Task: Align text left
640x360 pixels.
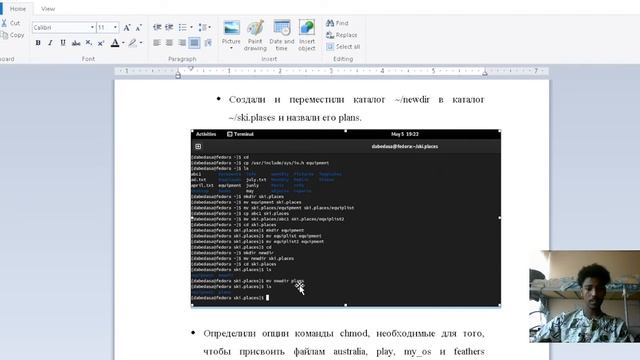Action: [157, 42]
